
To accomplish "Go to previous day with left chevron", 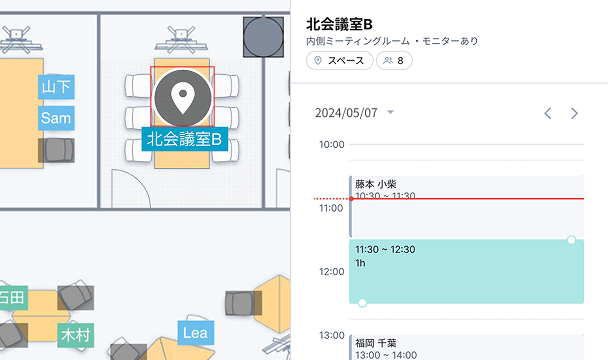I will tap(548, 113).
